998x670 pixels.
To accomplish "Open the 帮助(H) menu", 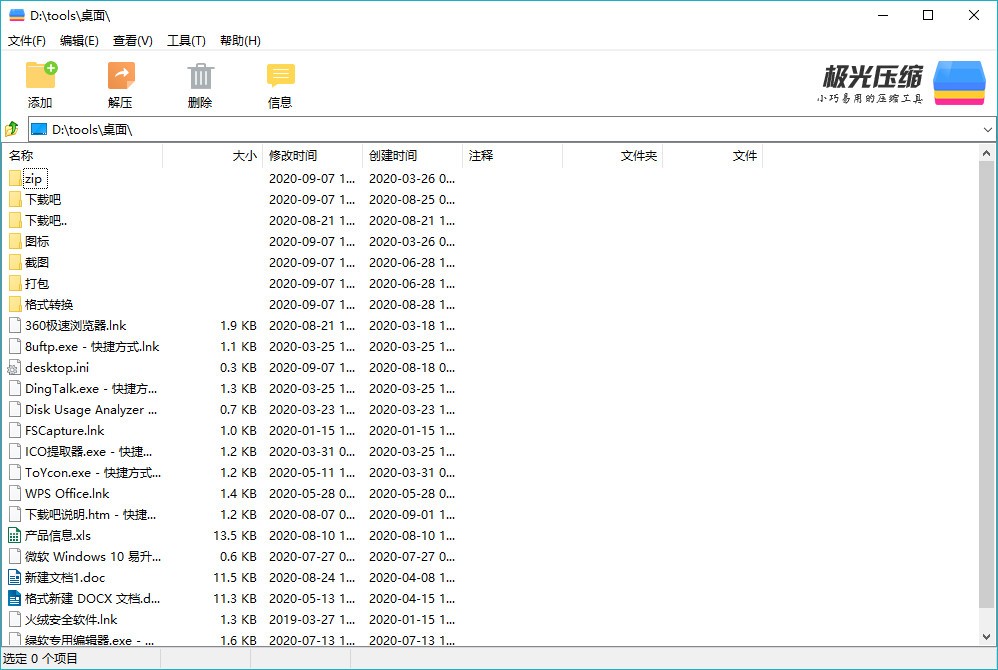I will tap(241, 41).
